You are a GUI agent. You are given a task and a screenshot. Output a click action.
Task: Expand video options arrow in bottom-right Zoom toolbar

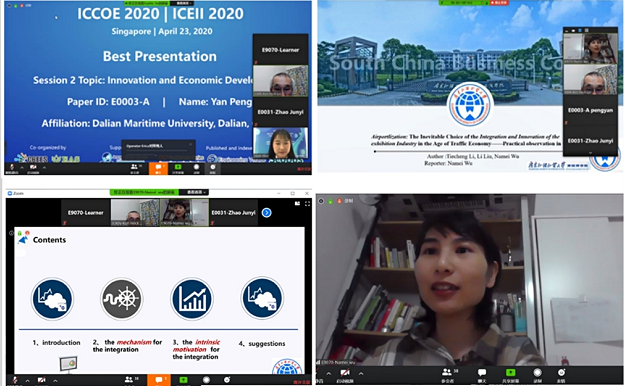pyautogui.click(x=361, y=374)
